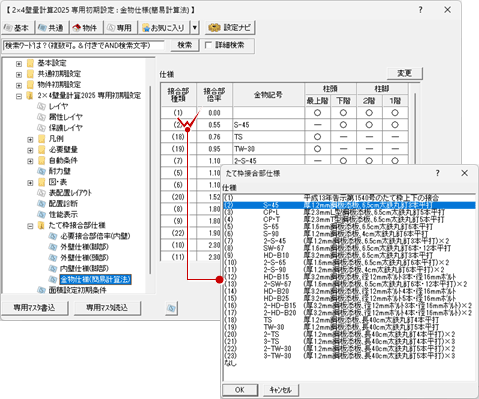Select the レイヤ tree item icon
The height and width of the screenshot is (399, 479).
(x=41, y=106)
